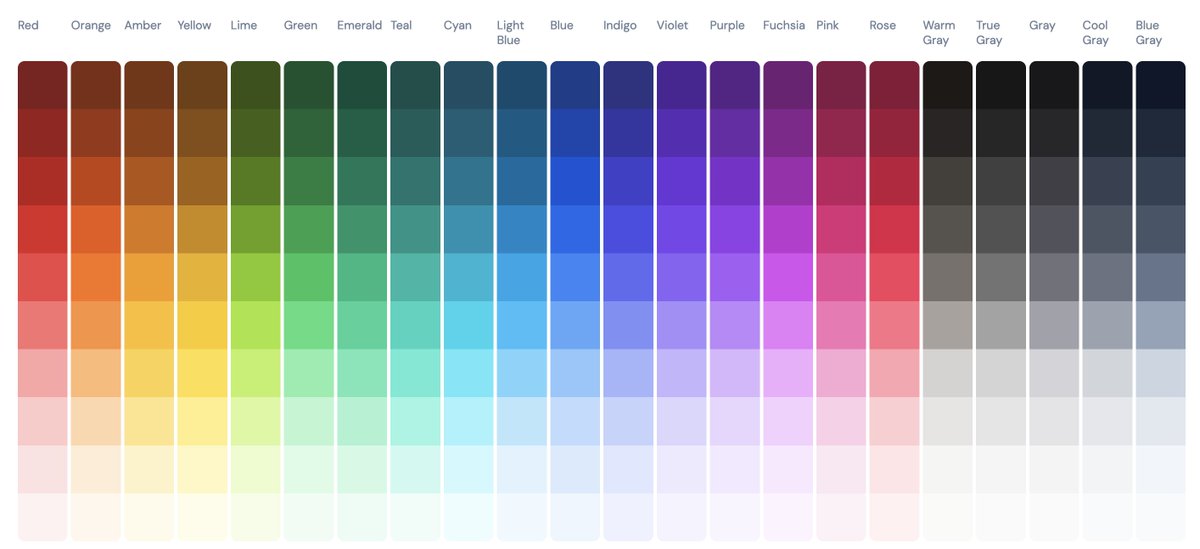Select the darkest Green column swatch

pos(309,85)
